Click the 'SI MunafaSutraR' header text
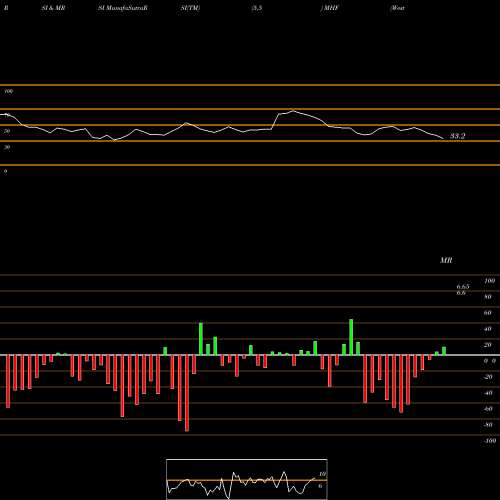Image resolution: width=500 pixels, height=500 pixels. pos(123,8)
